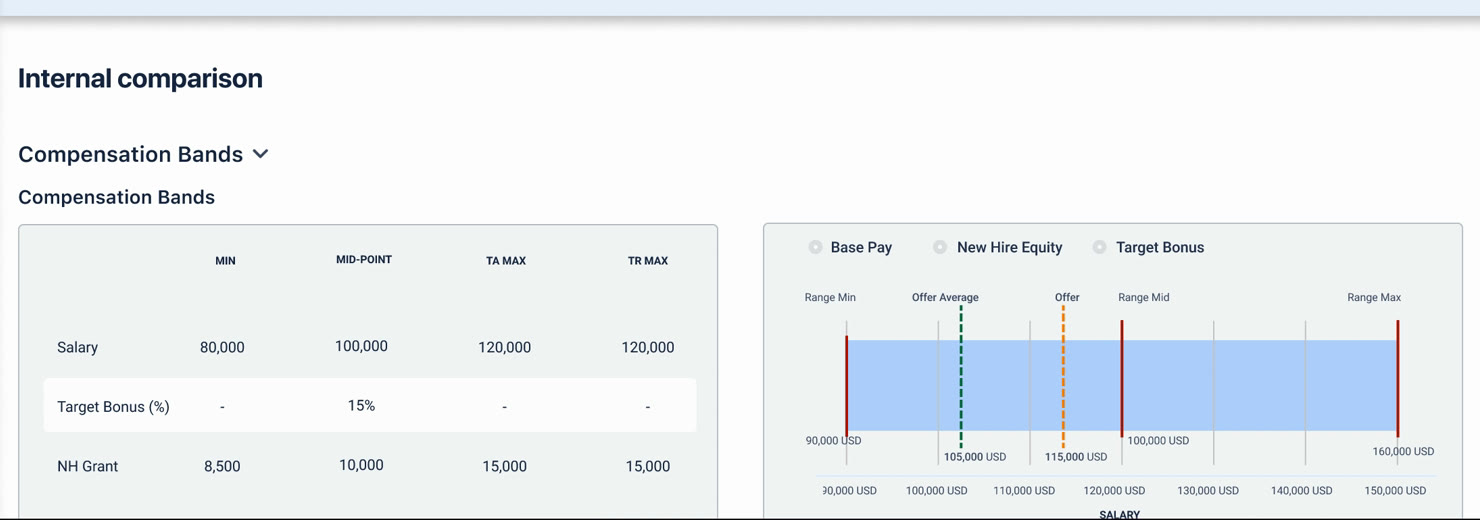Click the NH Grant row label
Viewport: 1480px width, 520px height.
(87, 466)
